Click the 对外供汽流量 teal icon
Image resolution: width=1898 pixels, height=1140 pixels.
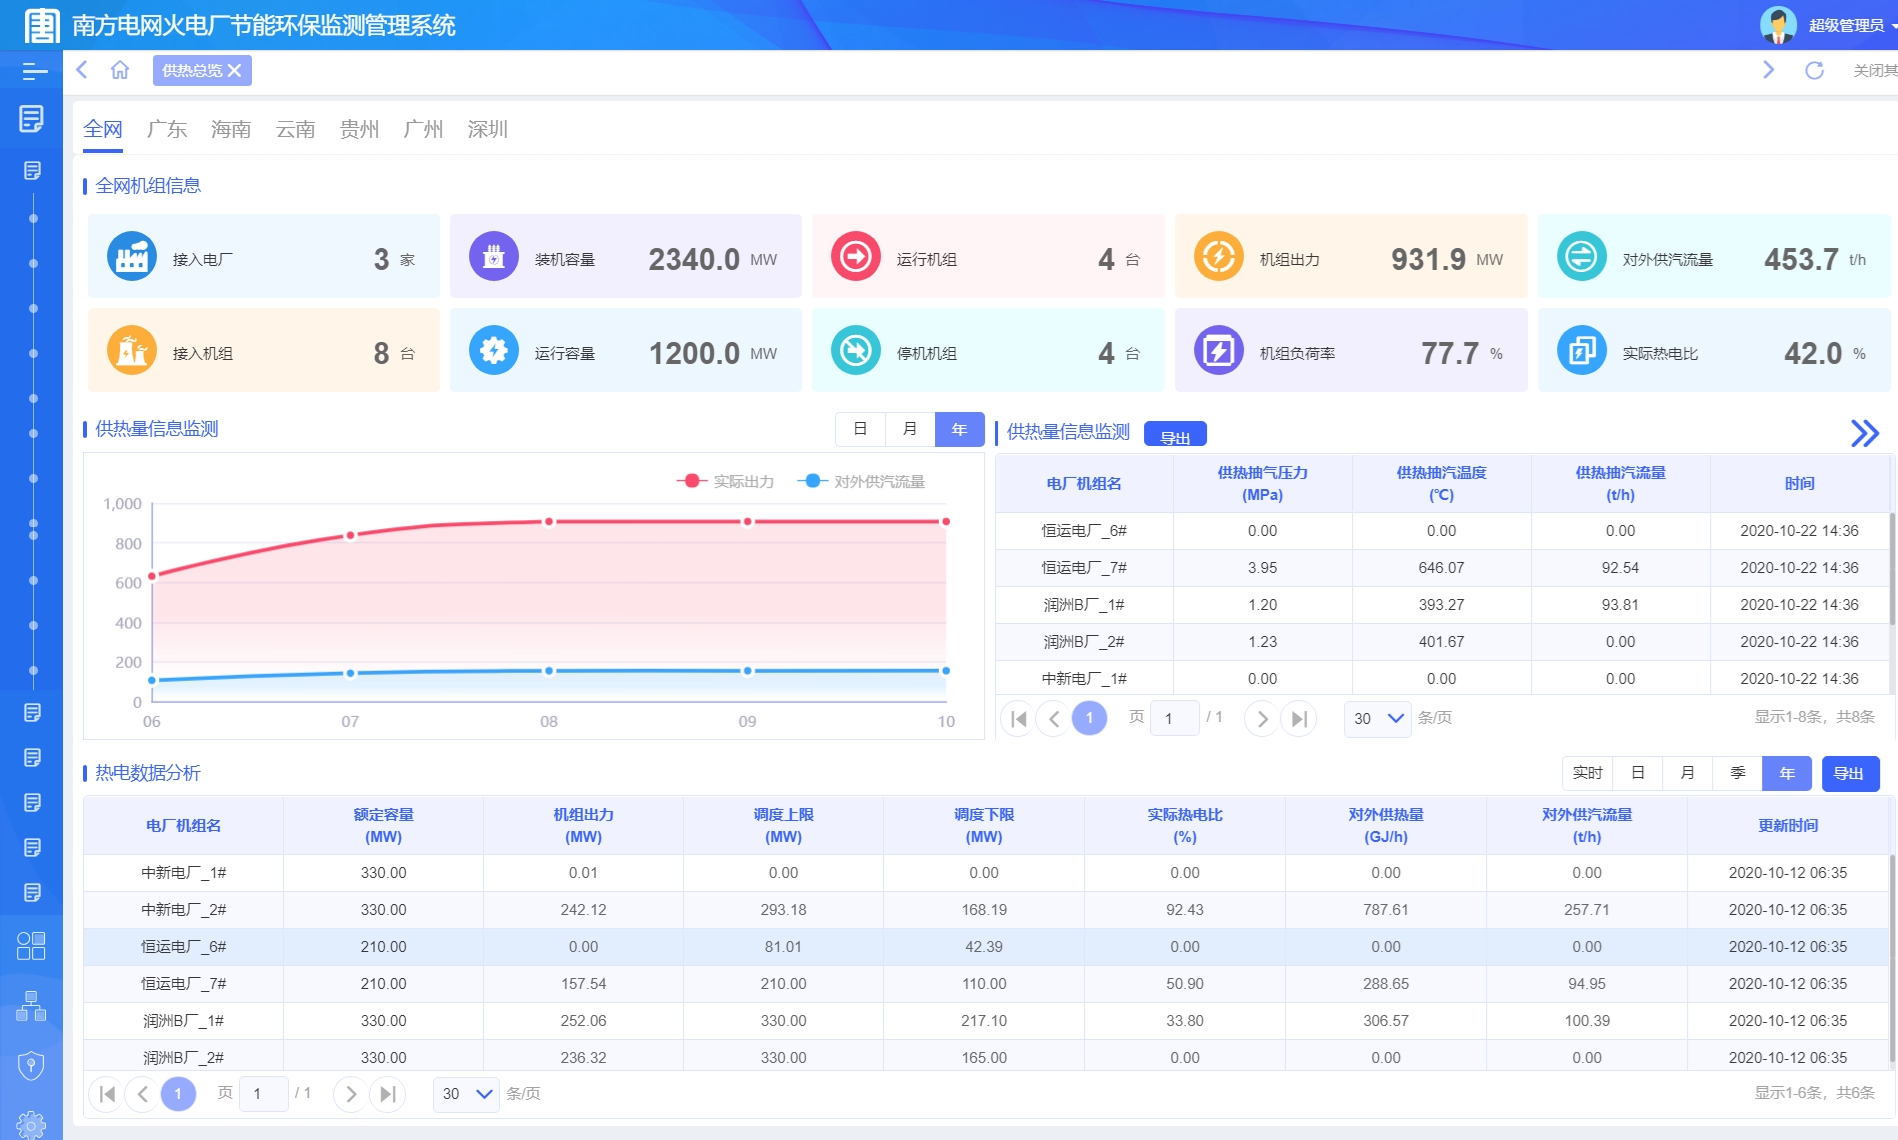pyautogui.click(x=1582, y=257)
